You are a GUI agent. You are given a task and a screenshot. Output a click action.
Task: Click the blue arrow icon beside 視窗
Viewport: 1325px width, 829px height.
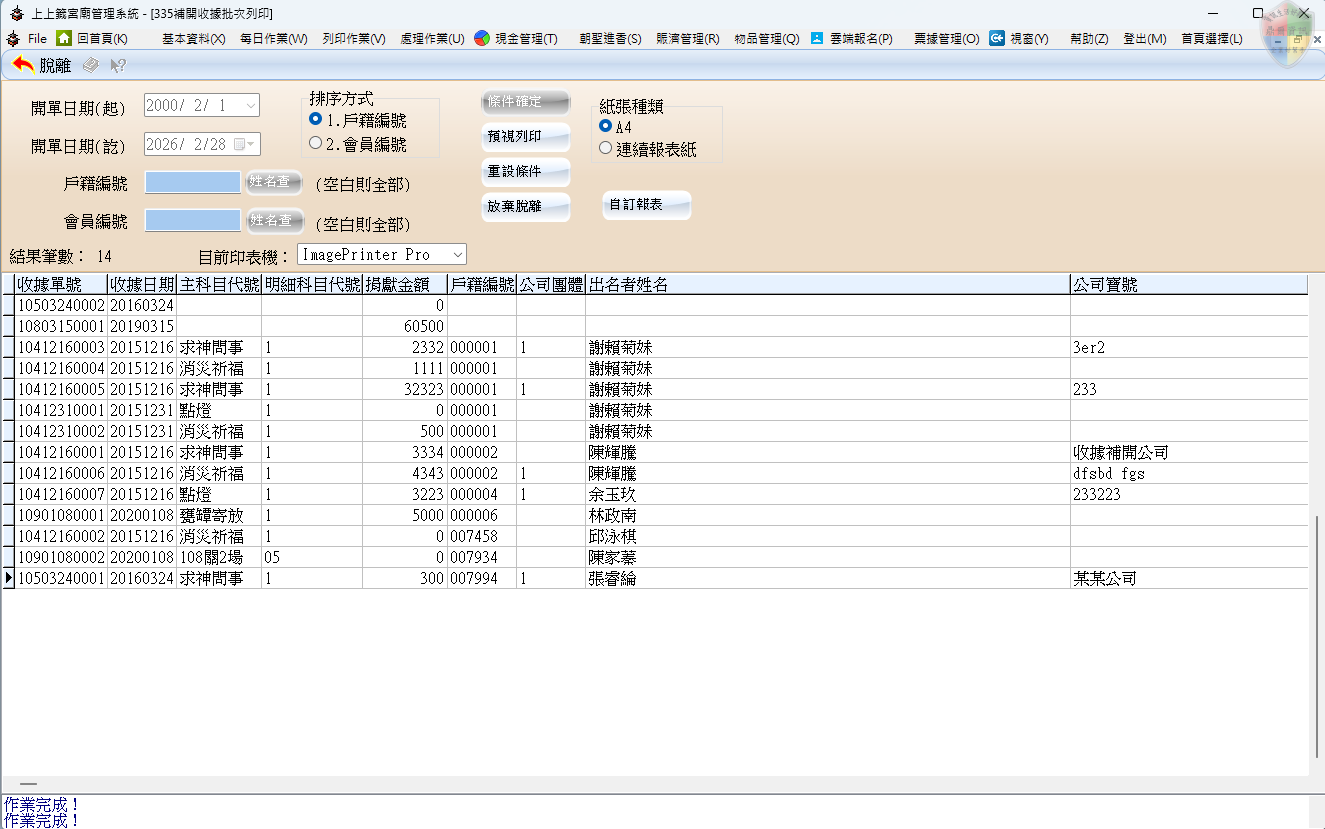(997, 38)
